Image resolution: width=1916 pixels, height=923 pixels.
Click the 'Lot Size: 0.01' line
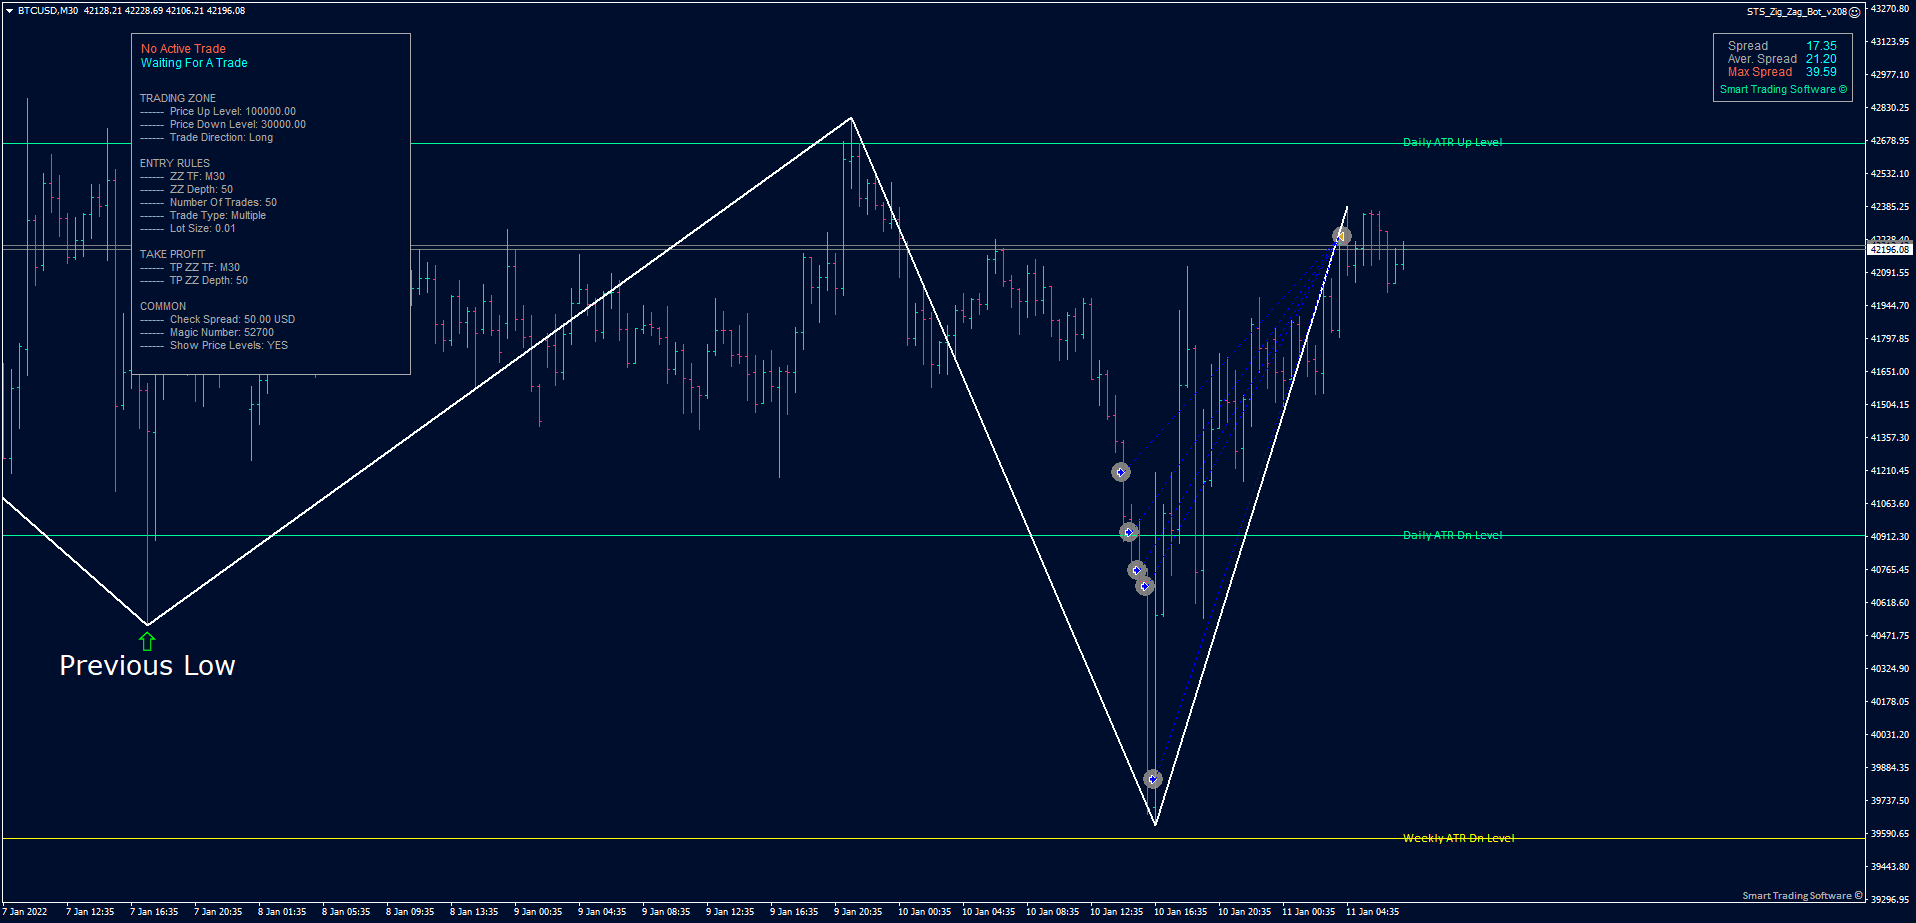(203, 228)
